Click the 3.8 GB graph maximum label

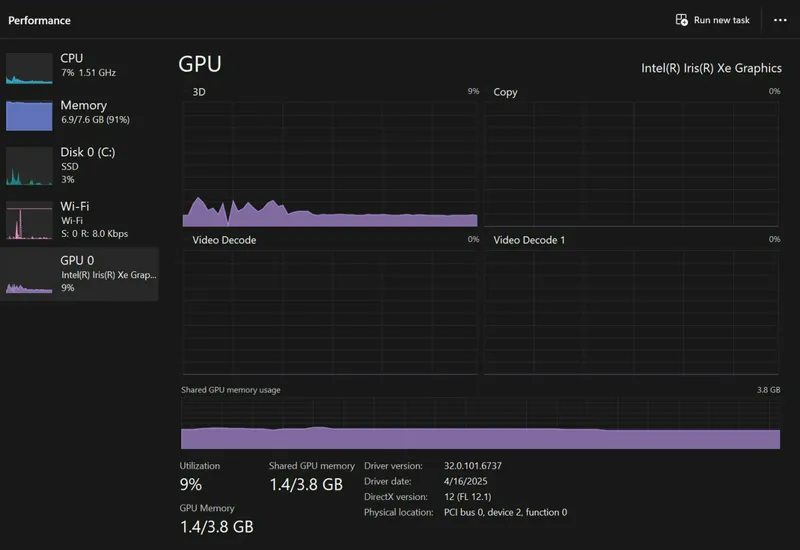768,390
